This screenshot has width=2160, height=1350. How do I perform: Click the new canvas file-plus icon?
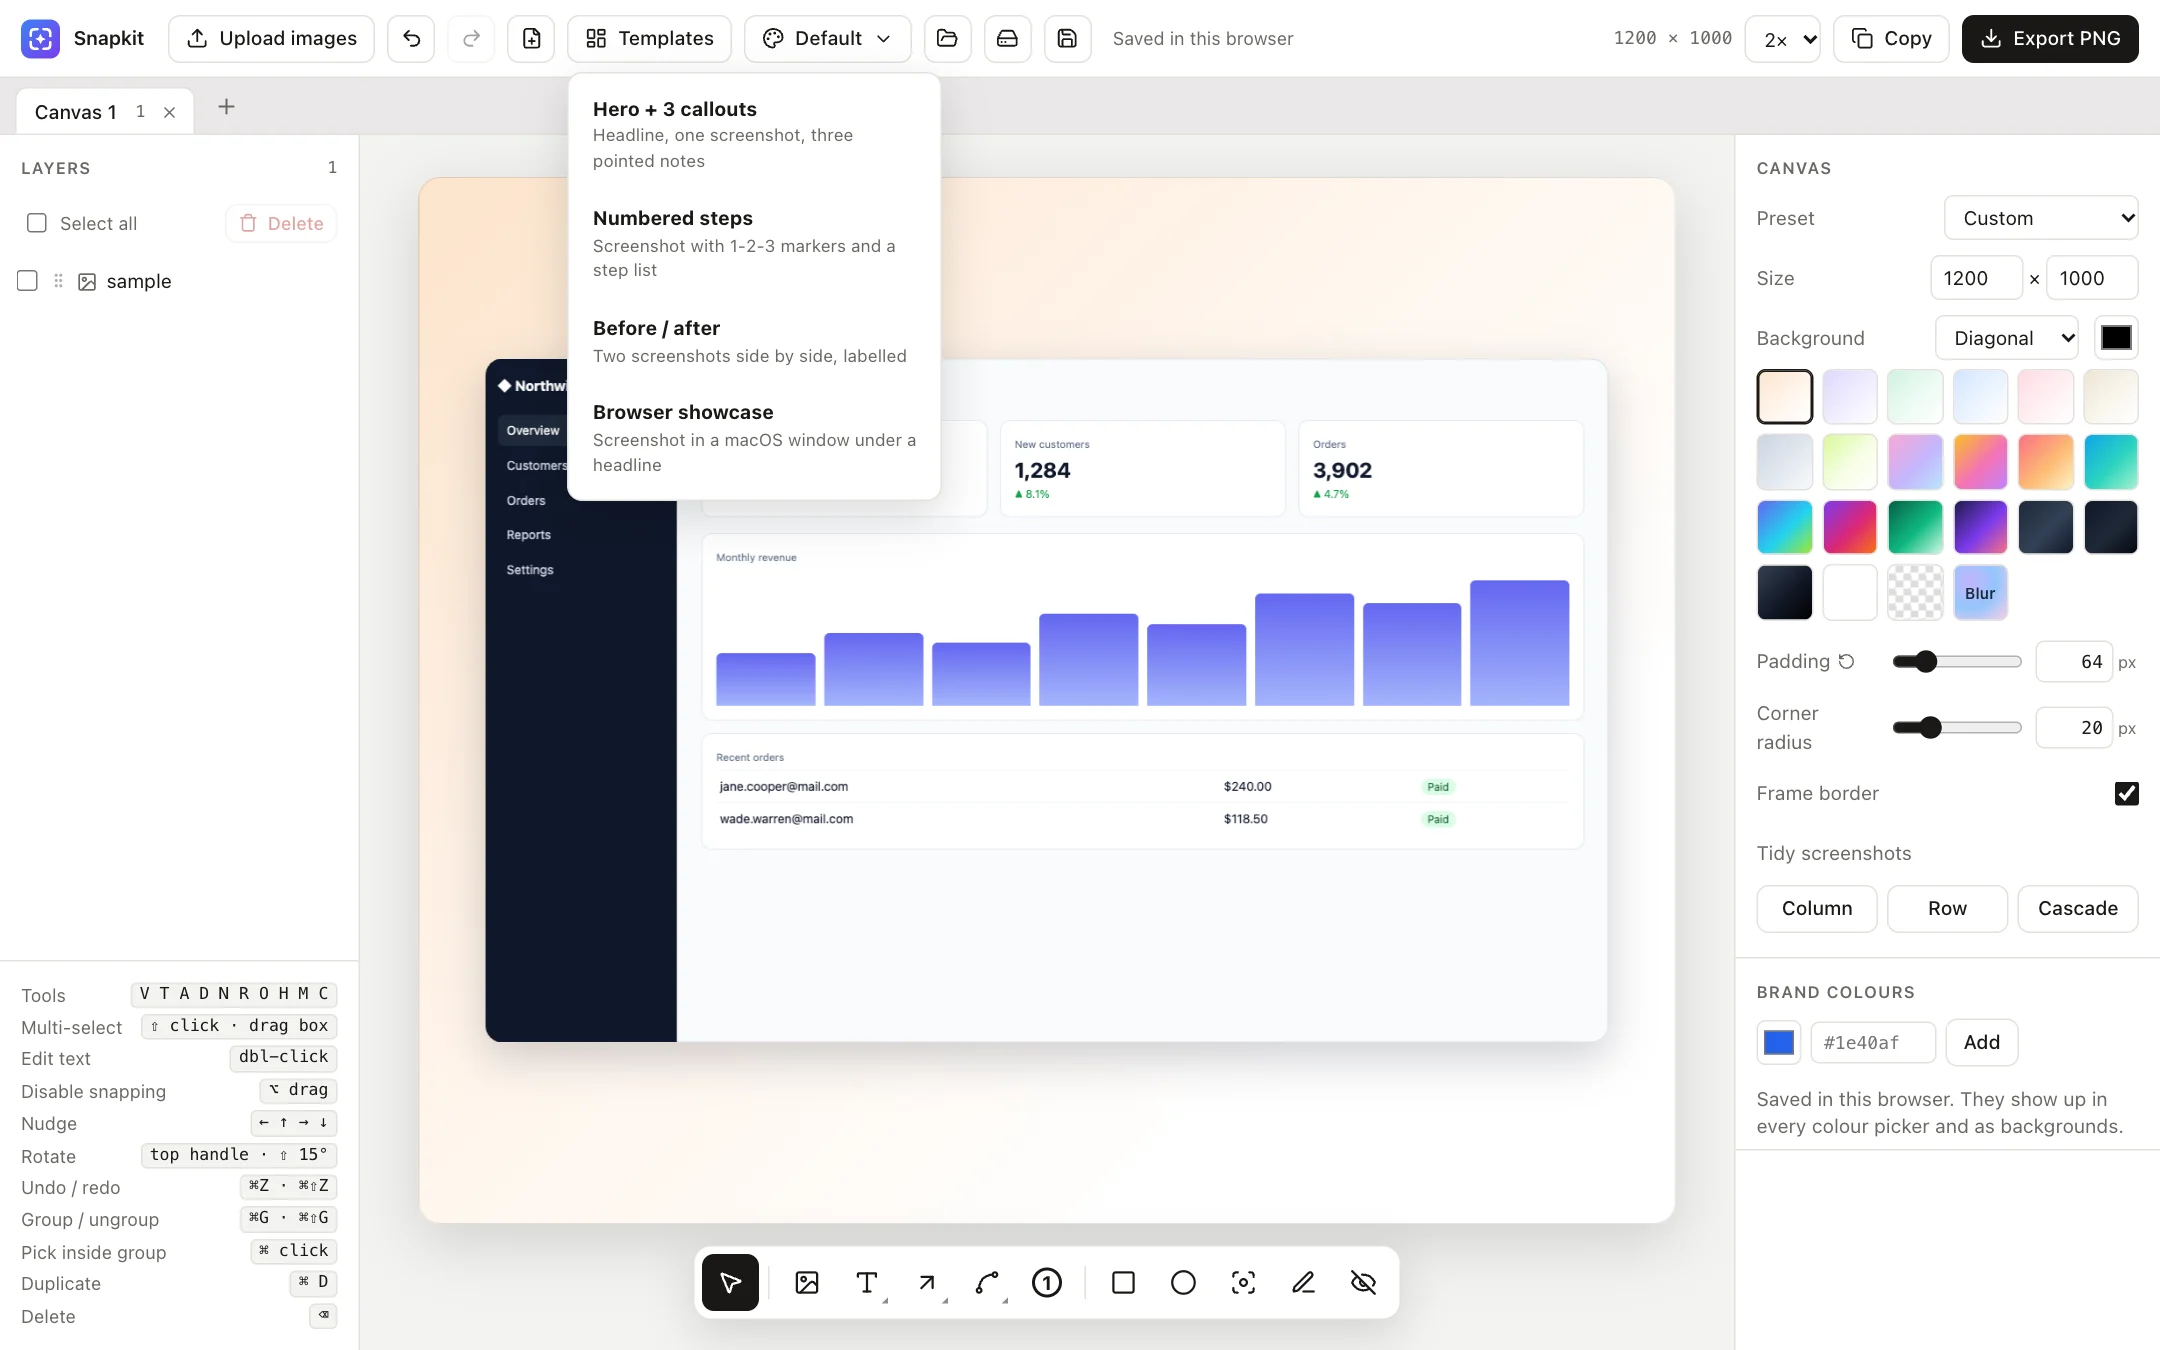(531, 38)
